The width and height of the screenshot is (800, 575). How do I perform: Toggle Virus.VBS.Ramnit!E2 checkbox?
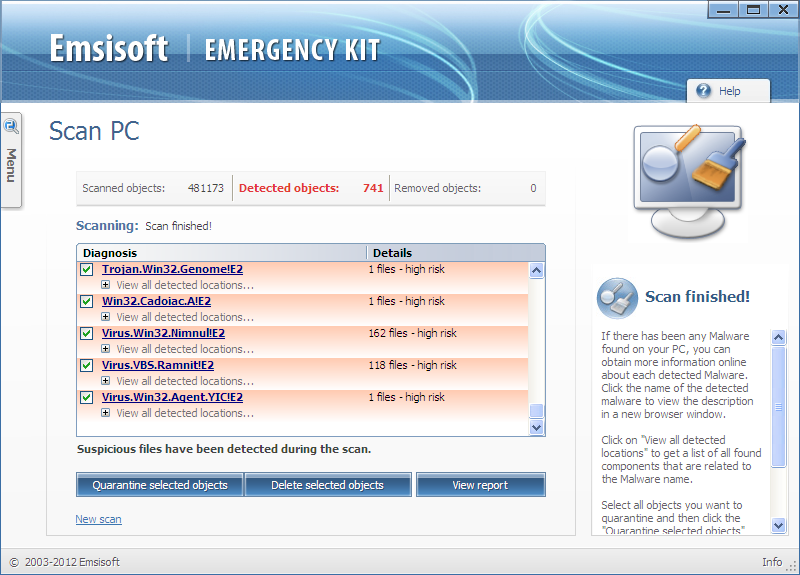[x=86, y=365]
